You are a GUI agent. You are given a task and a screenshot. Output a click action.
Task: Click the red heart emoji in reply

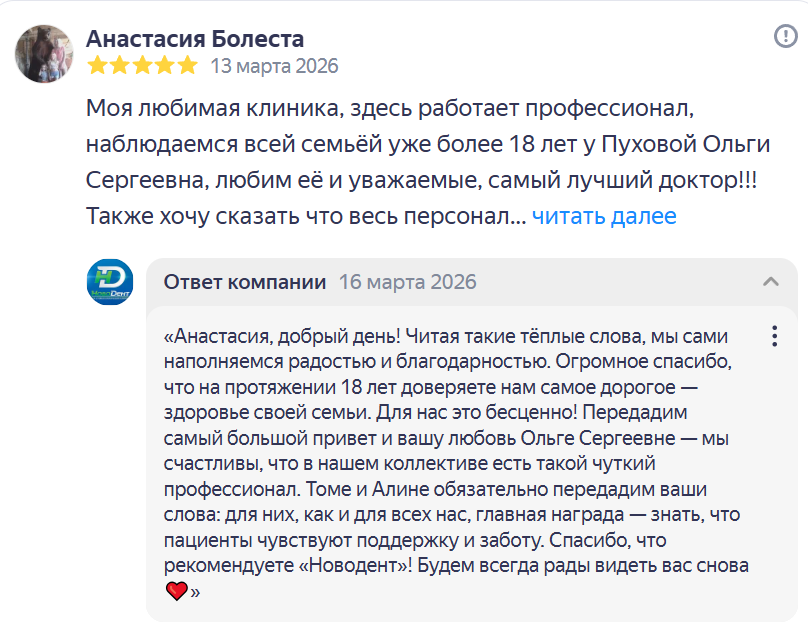[176, 591]
